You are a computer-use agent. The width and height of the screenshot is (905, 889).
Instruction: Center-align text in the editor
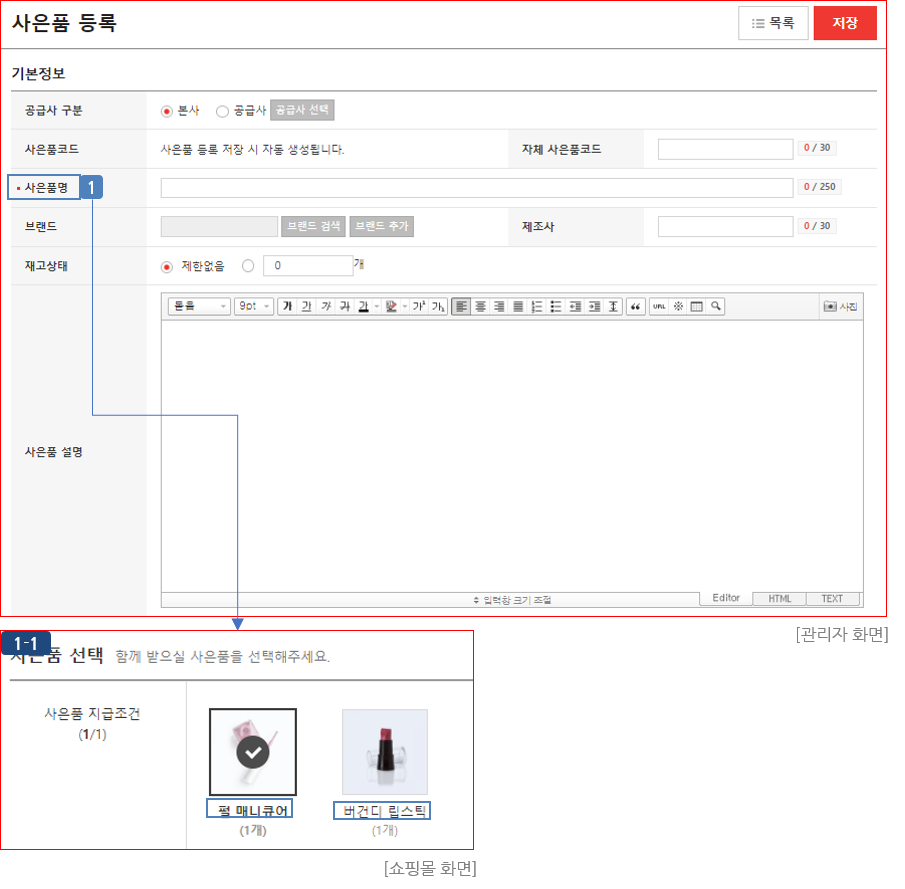(x=481, y=306)
